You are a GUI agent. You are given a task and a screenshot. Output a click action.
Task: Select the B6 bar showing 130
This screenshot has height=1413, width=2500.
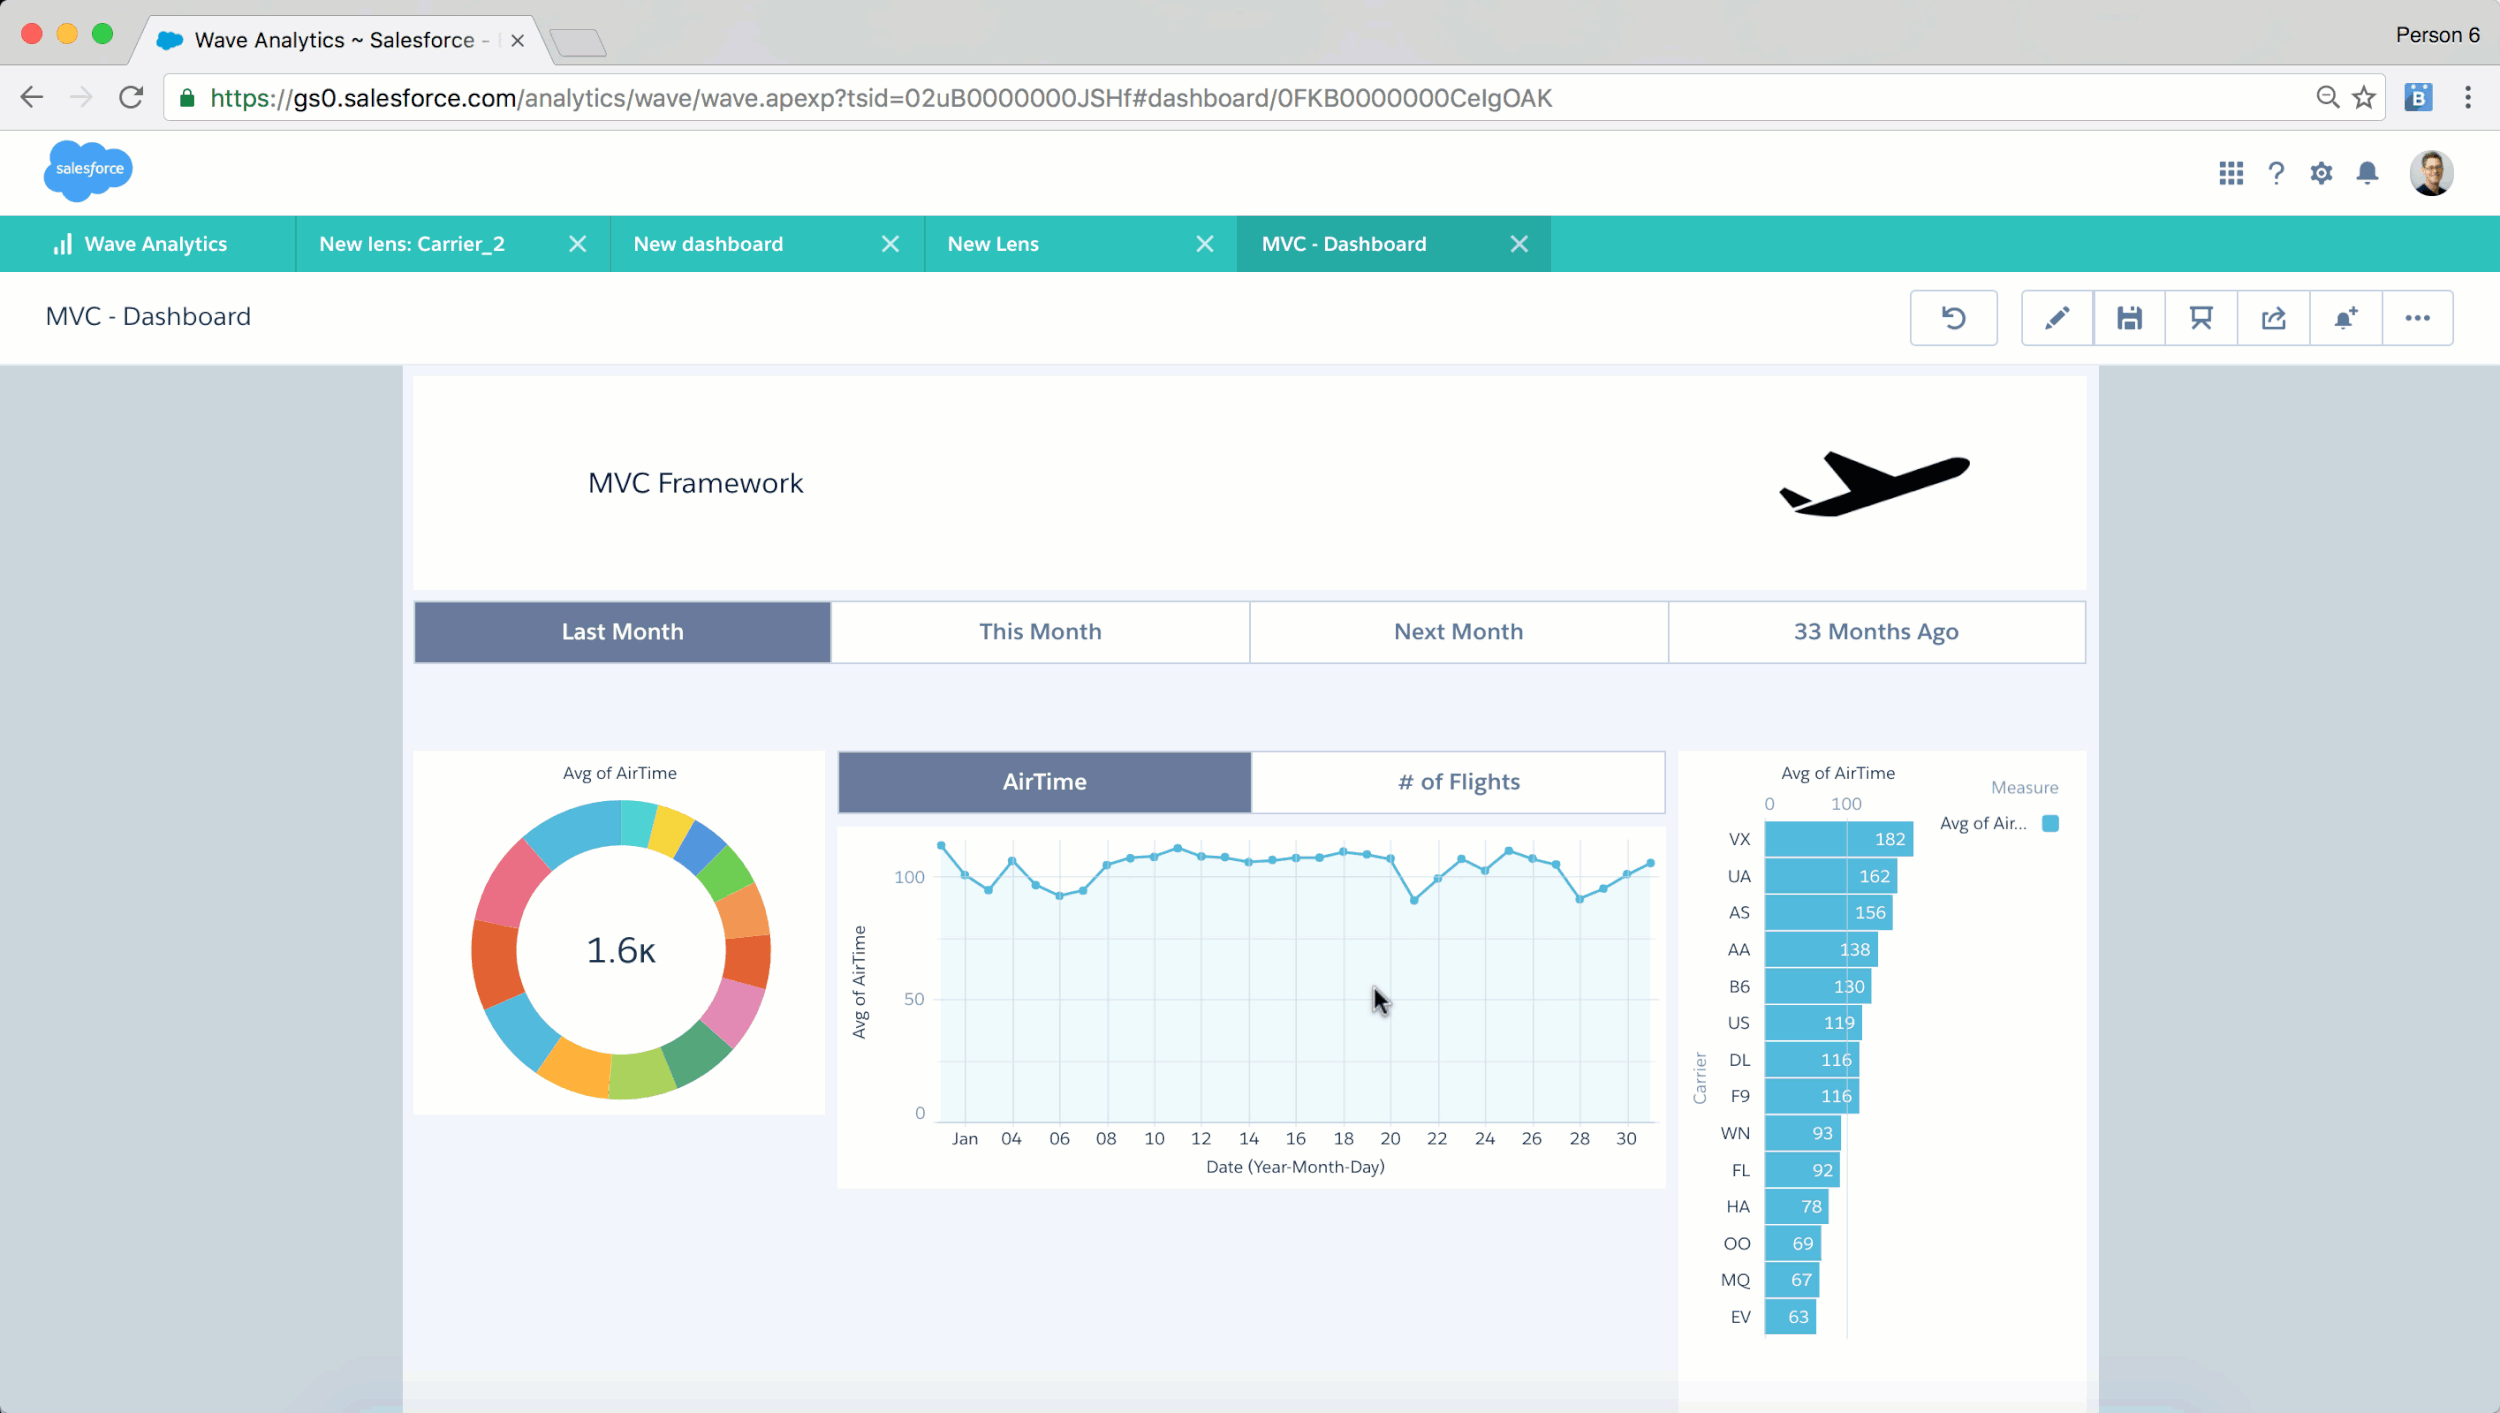pyautogui.click(x=1817, y=986)
